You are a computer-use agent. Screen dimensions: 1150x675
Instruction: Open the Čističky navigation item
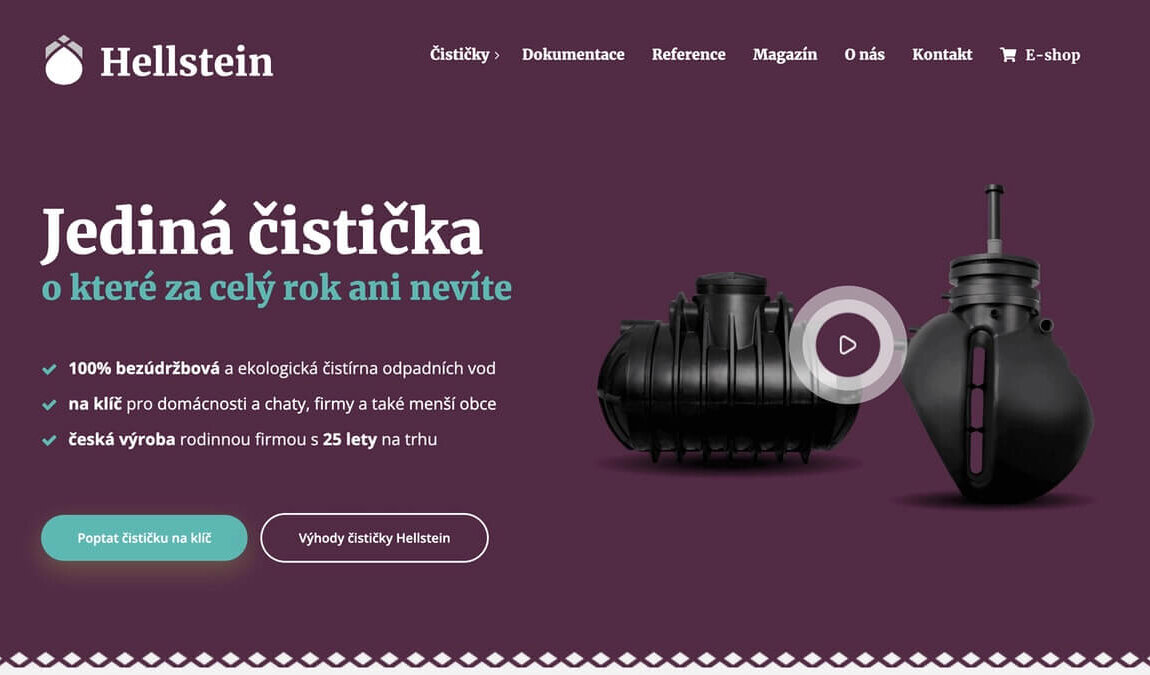click(x=460, y=54)
